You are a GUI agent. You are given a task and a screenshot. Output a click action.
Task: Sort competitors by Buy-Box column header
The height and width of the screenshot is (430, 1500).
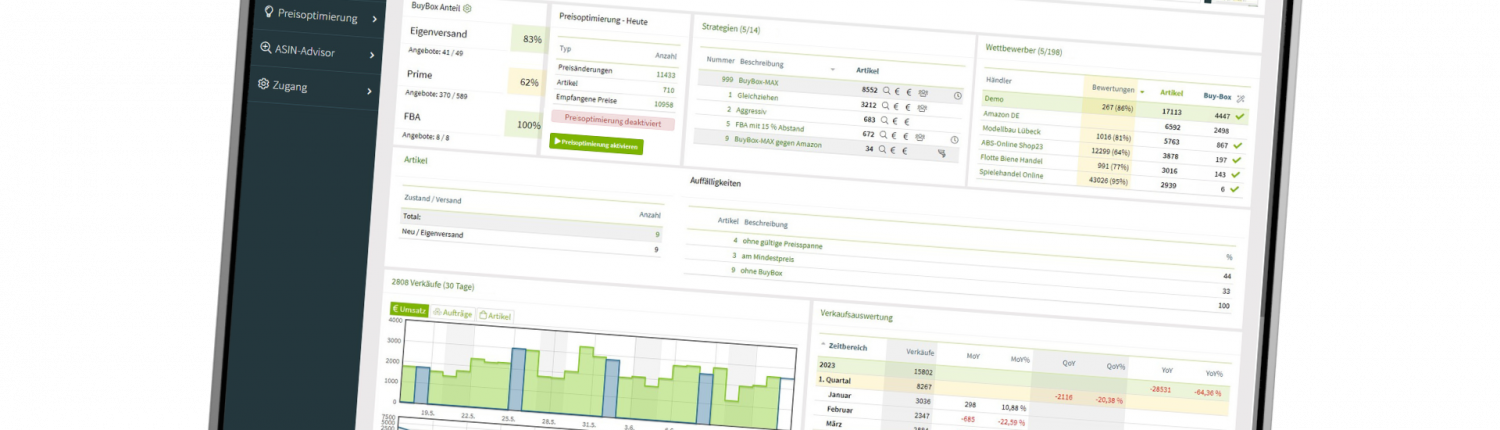click(1217, 97)
